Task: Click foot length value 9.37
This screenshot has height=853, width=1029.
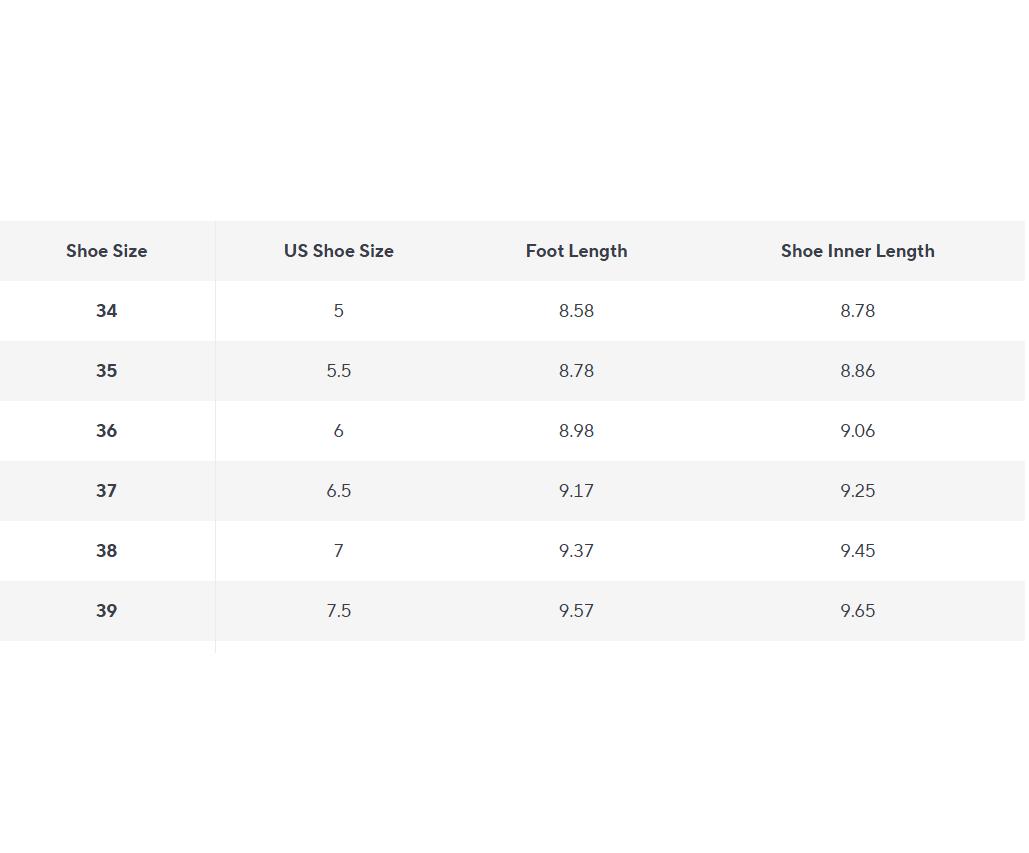Action: click(x=576, y=551)
